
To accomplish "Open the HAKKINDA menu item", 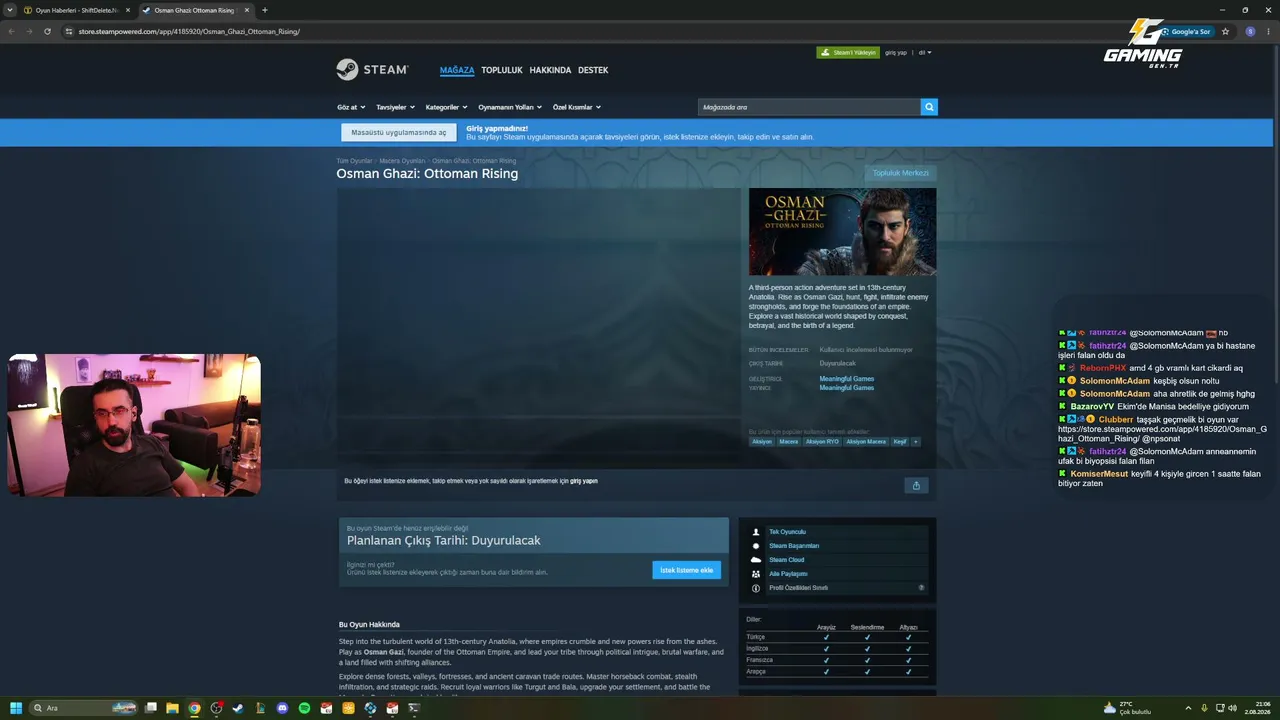I will click(550, 70).
